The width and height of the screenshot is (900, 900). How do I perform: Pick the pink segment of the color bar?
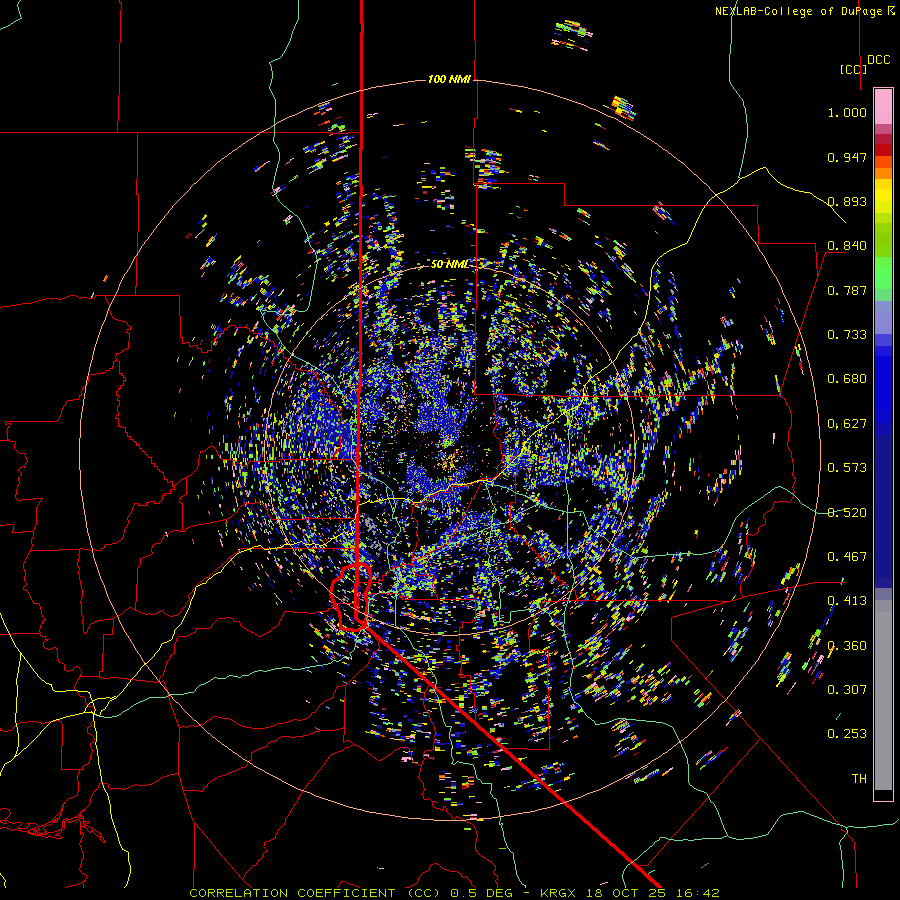[883, 107]
